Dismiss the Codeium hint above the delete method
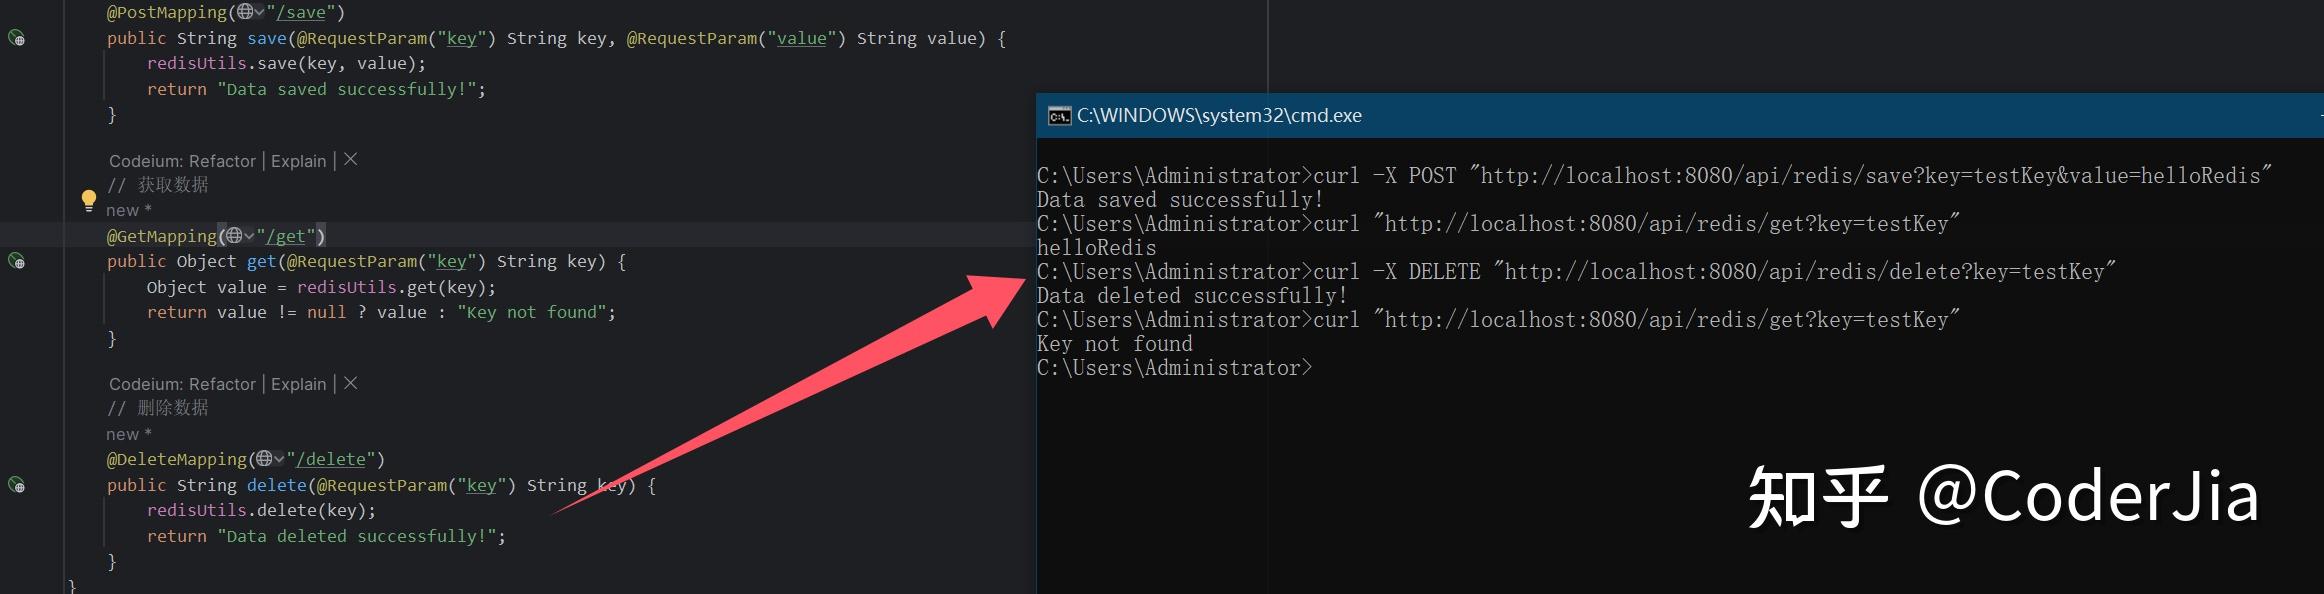This screenshot has width=2324, height=594. pos(351,383)
